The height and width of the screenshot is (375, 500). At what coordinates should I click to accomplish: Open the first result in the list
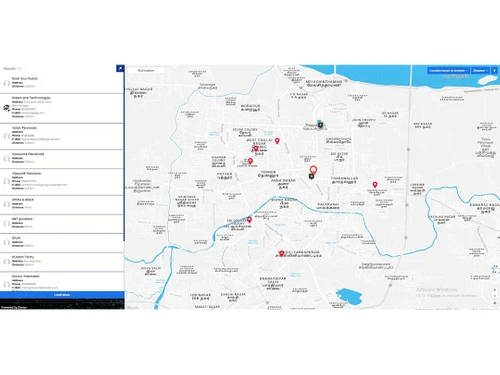point(62,83)
